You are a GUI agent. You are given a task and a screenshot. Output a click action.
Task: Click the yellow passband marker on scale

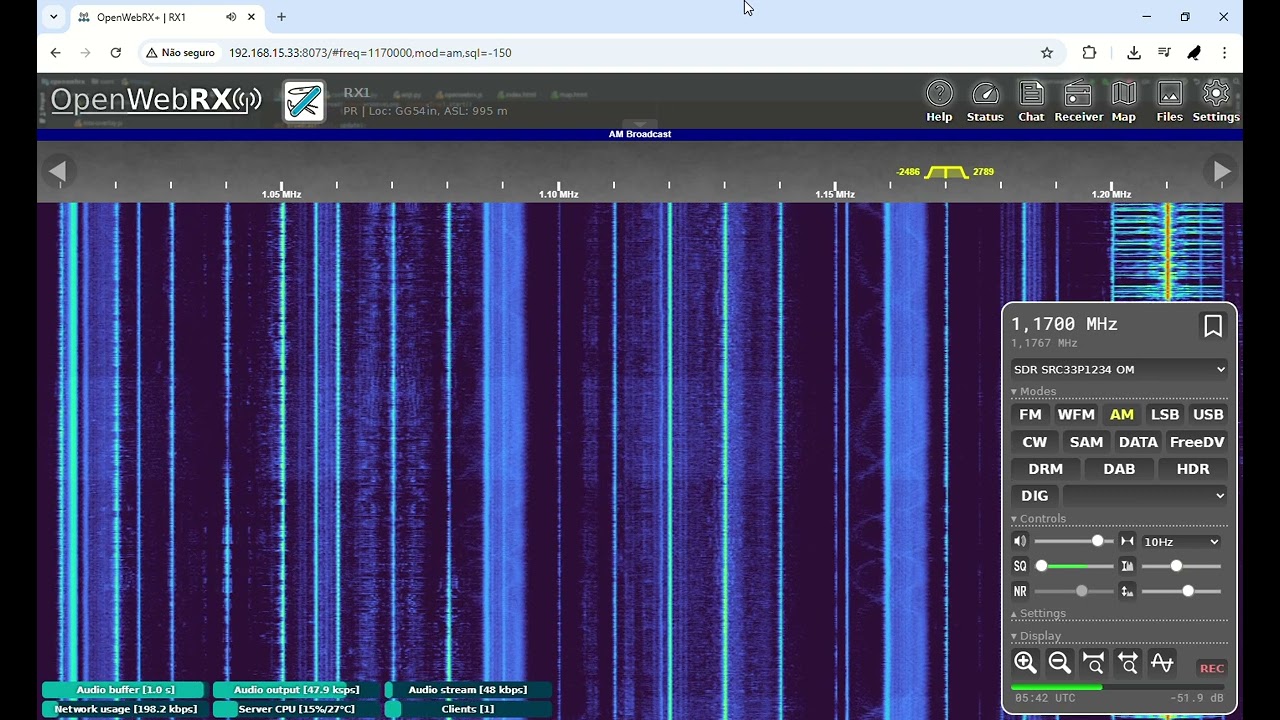point(946,172)
